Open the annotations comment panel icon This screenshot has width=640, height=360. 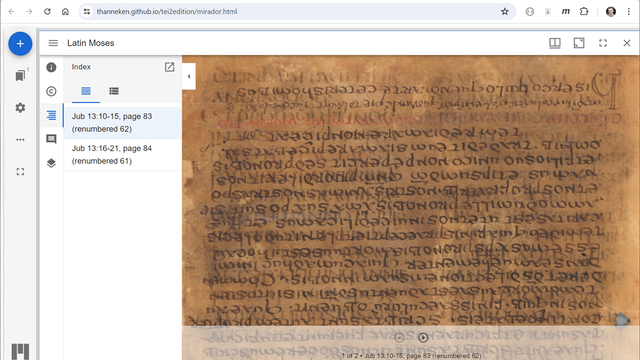click(x=51, y=139)
